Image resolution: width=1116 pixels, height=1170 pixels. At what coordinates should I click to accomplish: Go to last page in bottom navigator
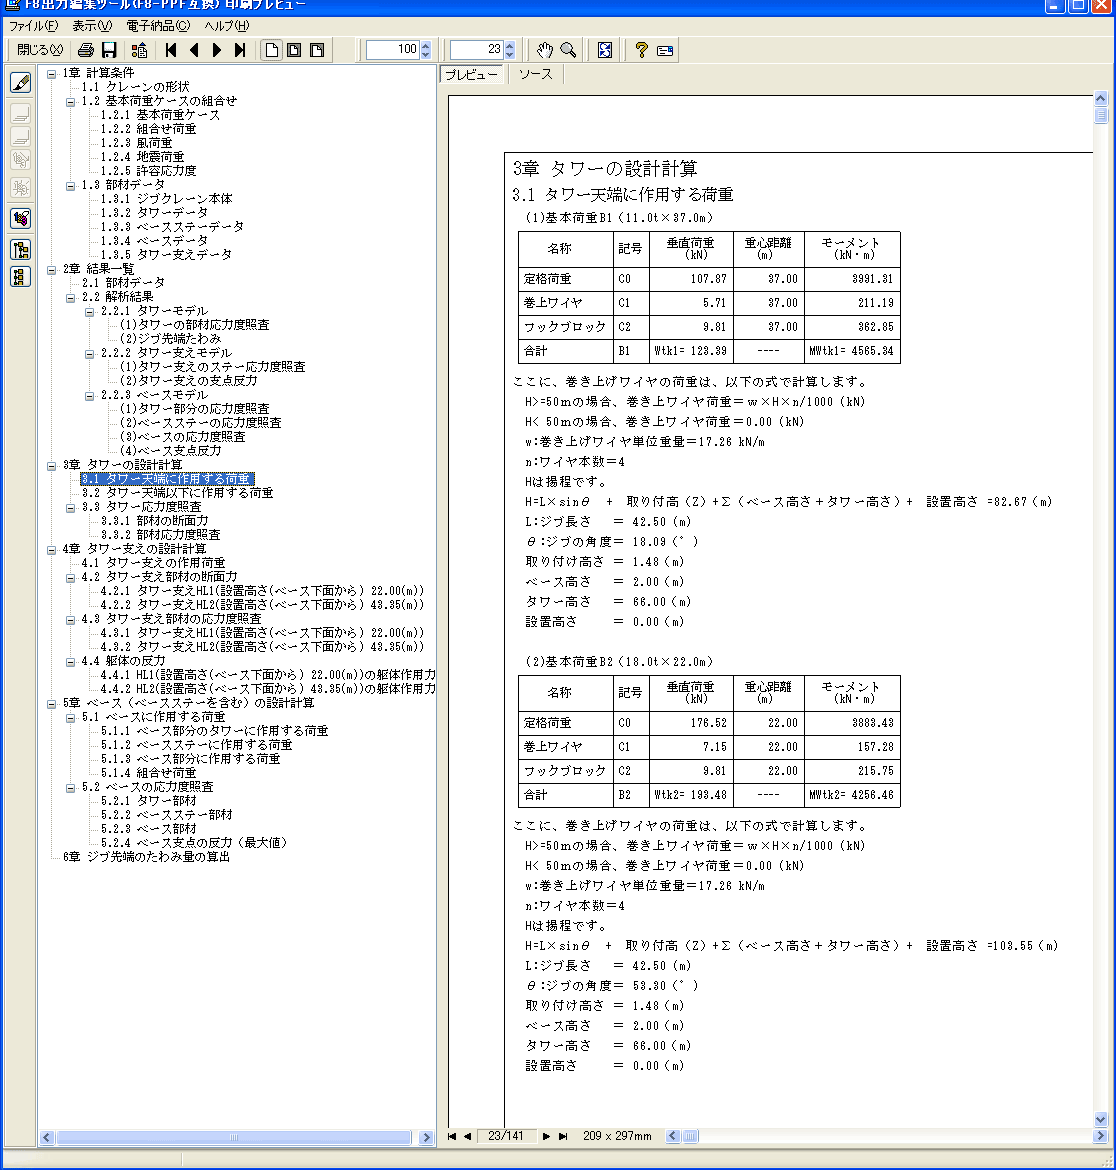pyautogui.click(x=563, y=1136)
